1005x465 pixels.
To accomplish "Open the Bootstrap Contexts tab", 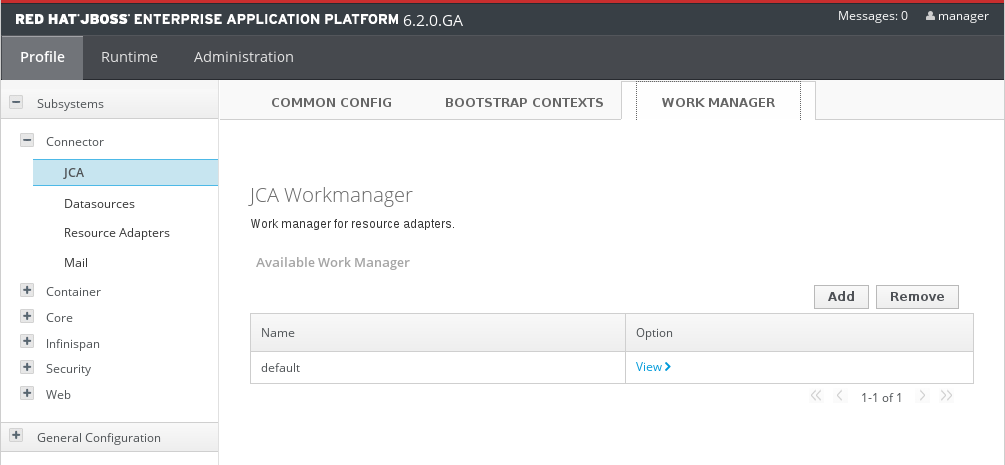I will pos(524,102).
